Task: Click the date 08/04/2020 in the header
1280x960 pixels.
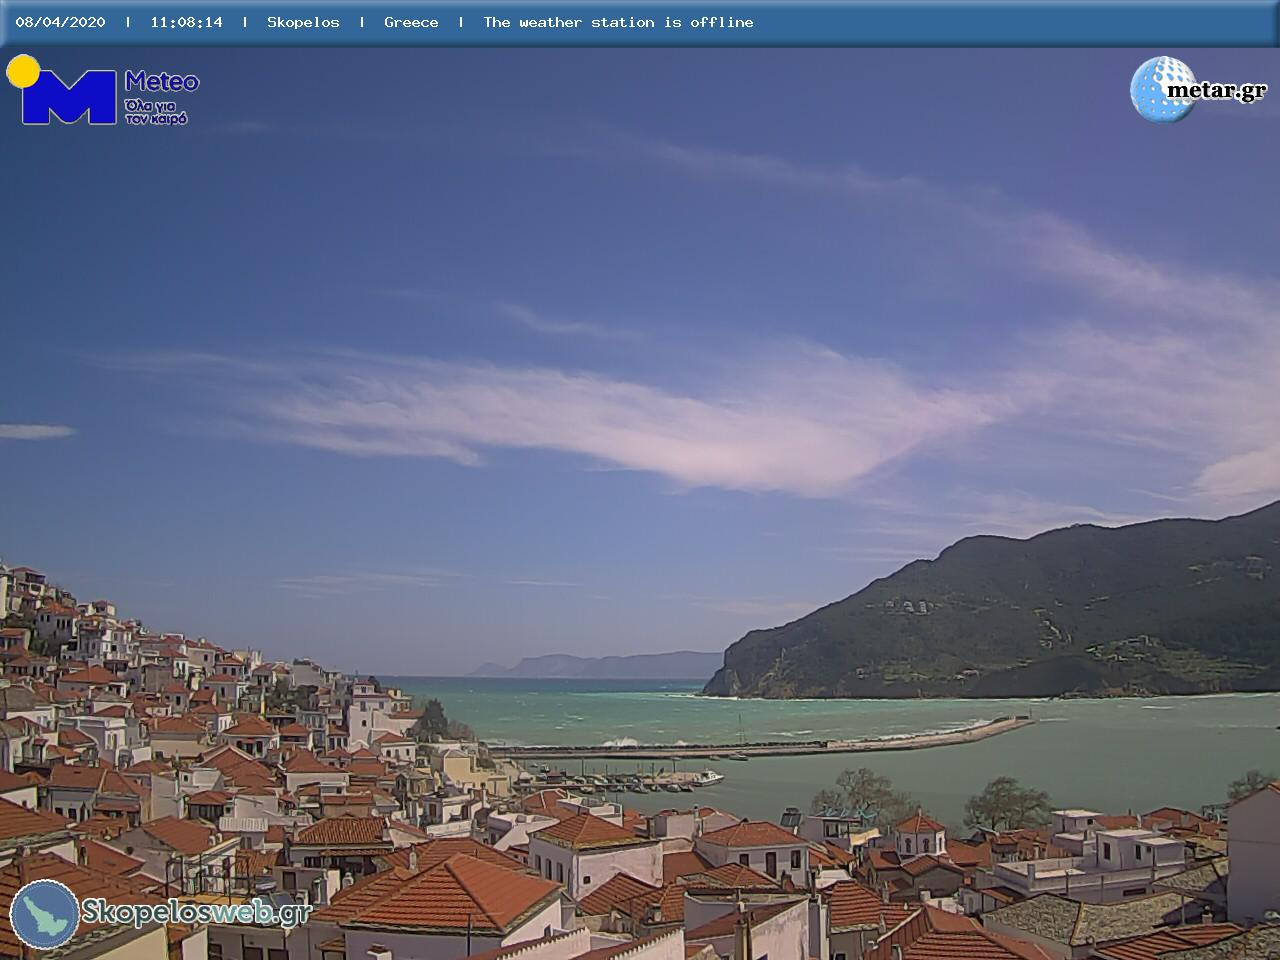Action: pos(60,22)
